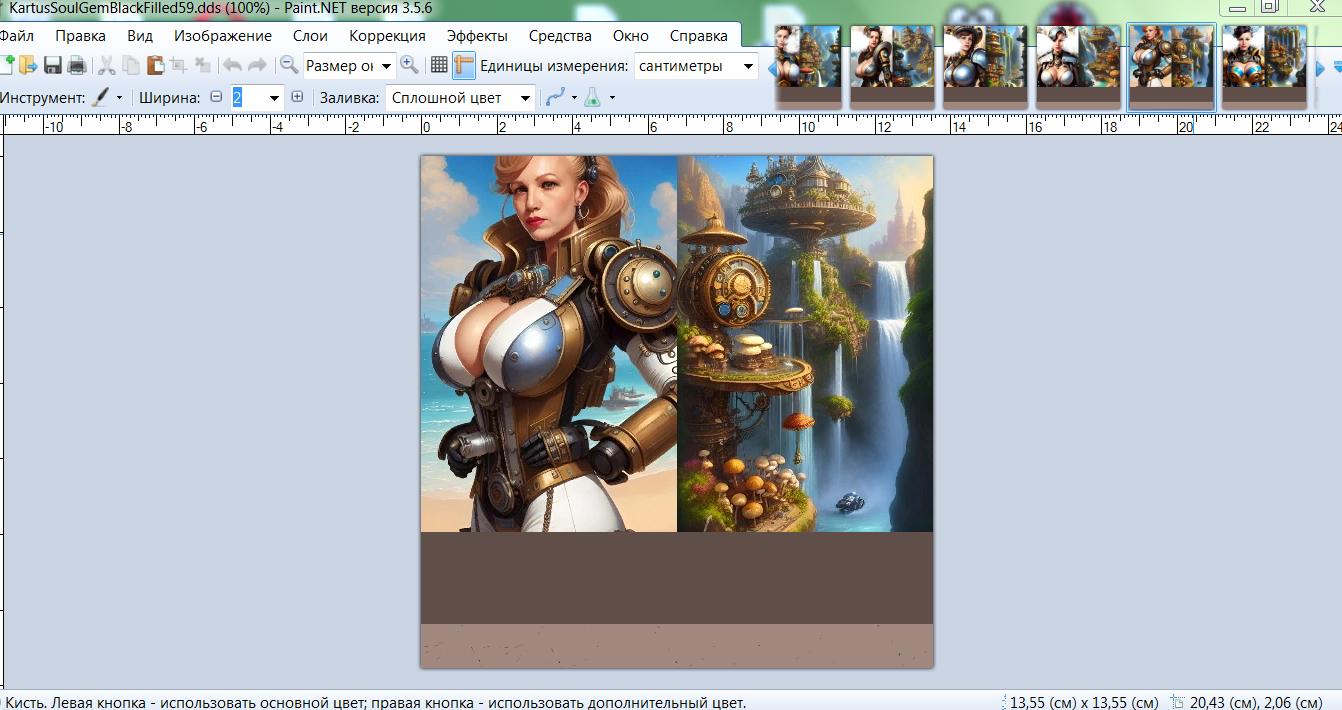The image size is (1342, 710).
Task: Click the Paste clipboard icon
Action: click(155, 66)
